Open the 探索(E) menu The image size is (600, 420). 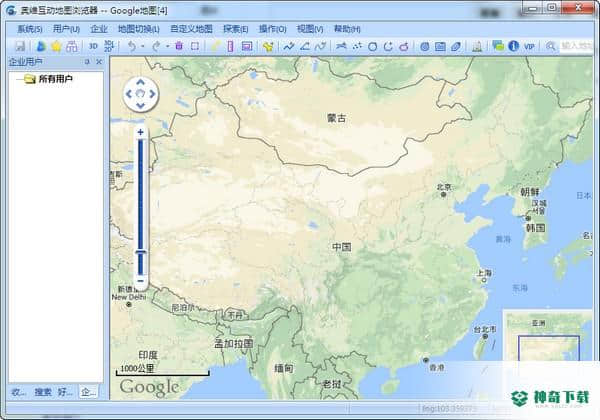pyautogui.click(x=236, y=29)
